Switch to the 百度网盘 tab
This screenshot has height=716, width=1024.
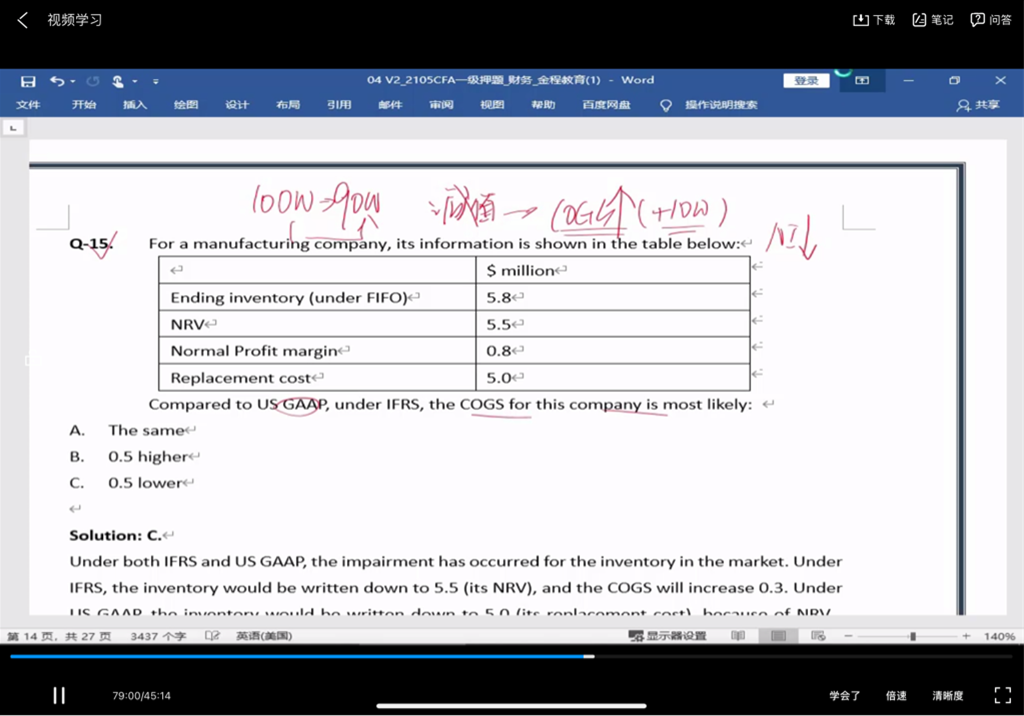(x=607, y=105)
